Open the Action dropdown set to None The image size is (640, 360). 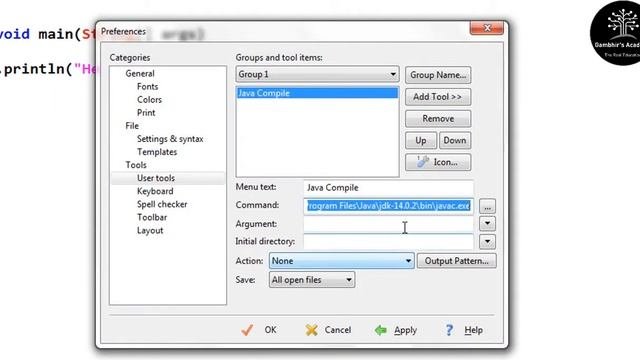342,261
